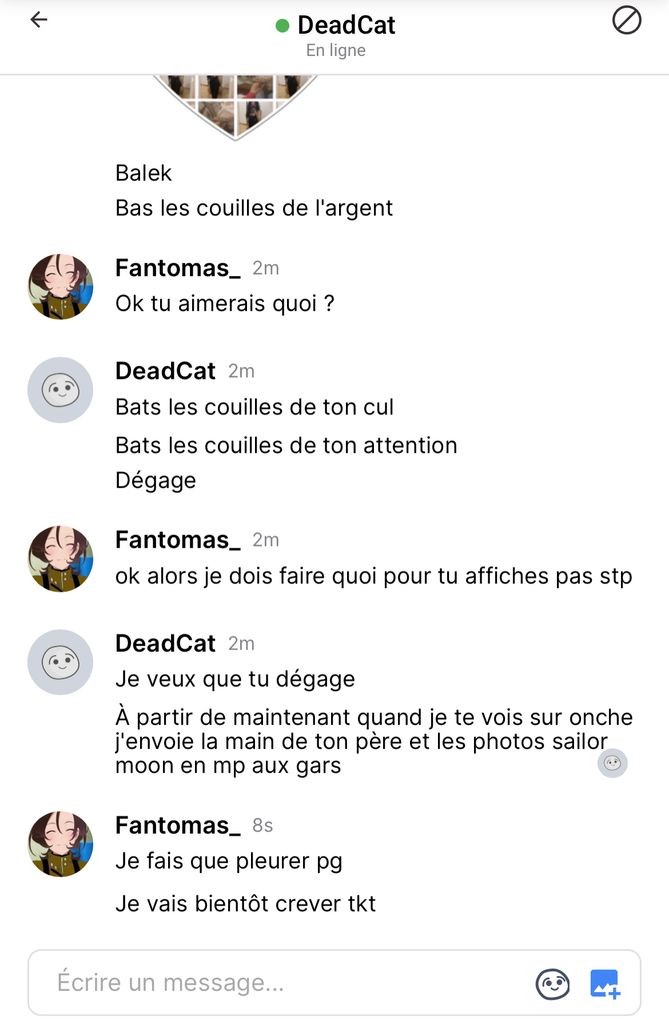669x1024 pixels.
Task: Click DeadCat's avatar beside 'Bats les couilles de ton cul'
Action: (60, 390)
